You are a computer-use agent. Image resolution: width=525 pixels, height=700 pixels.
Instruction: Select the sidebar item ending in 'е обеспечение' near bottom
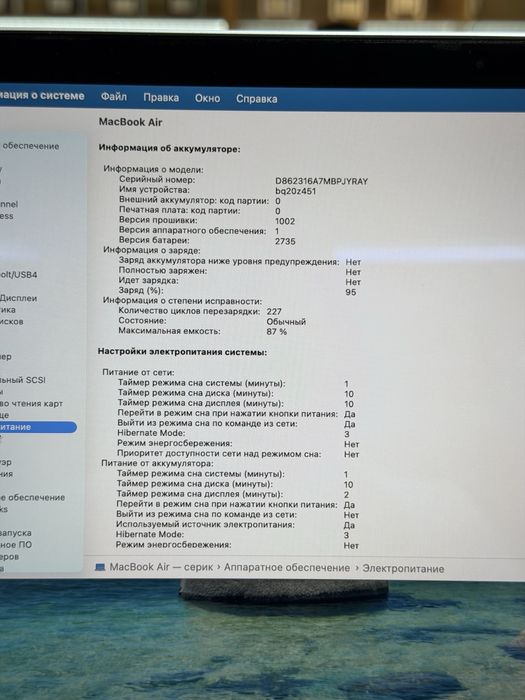pyautogui.click(x=33, y=497)
